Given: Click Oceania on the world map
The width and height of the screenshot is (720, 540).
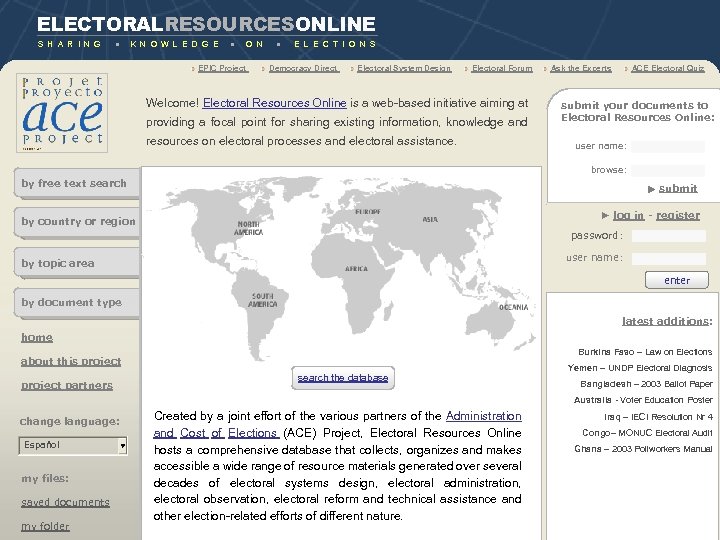Looking at the screenshot, I should (x=513, y=307).
